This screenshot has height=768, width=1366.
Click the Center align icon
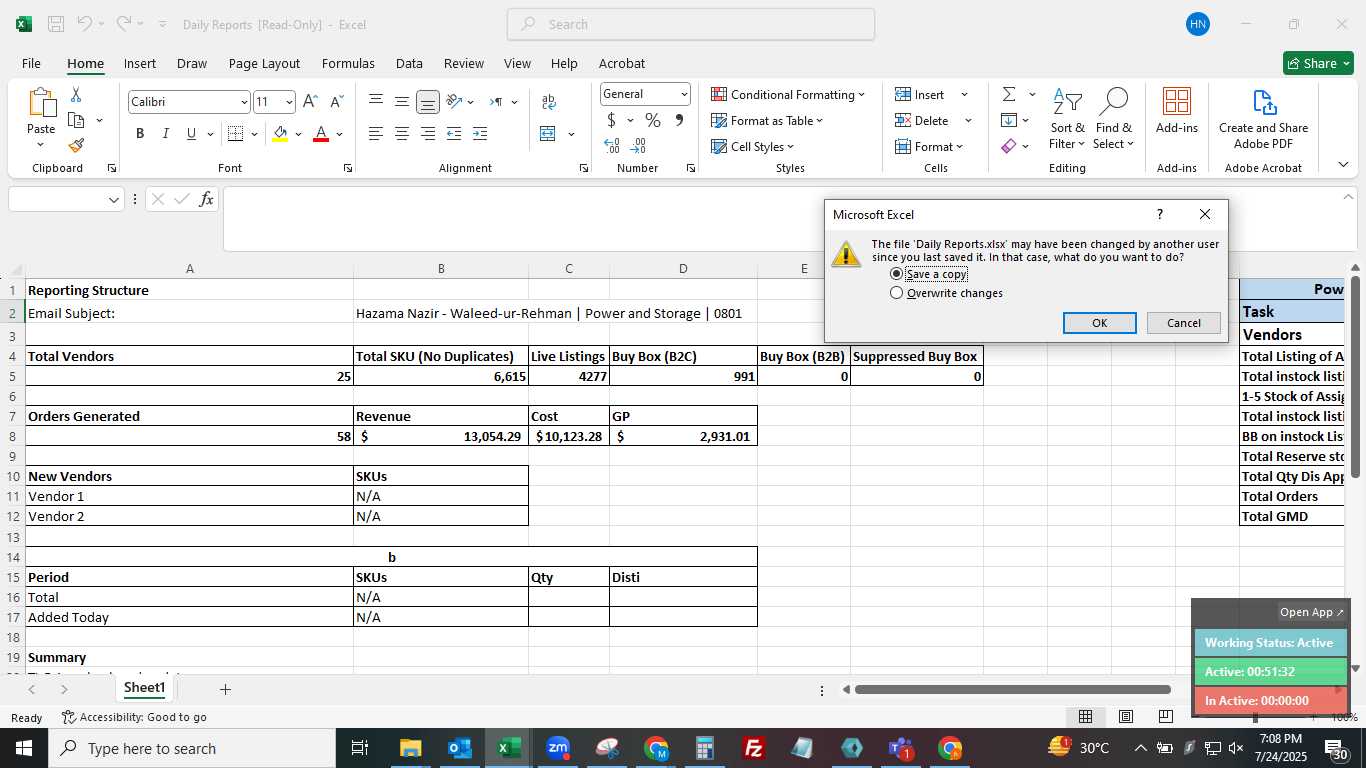tap(402, 133)
